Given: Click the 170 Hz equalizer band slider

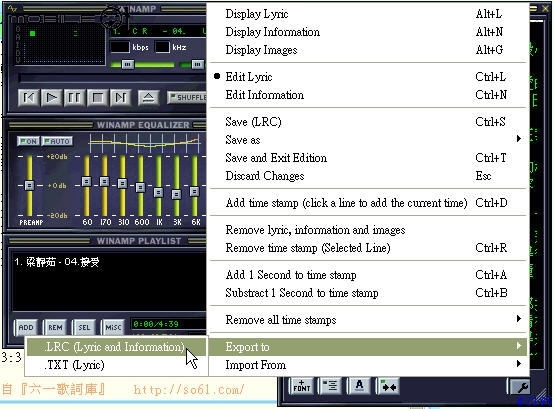Looking at the screenshot, I should coord(104,182).
